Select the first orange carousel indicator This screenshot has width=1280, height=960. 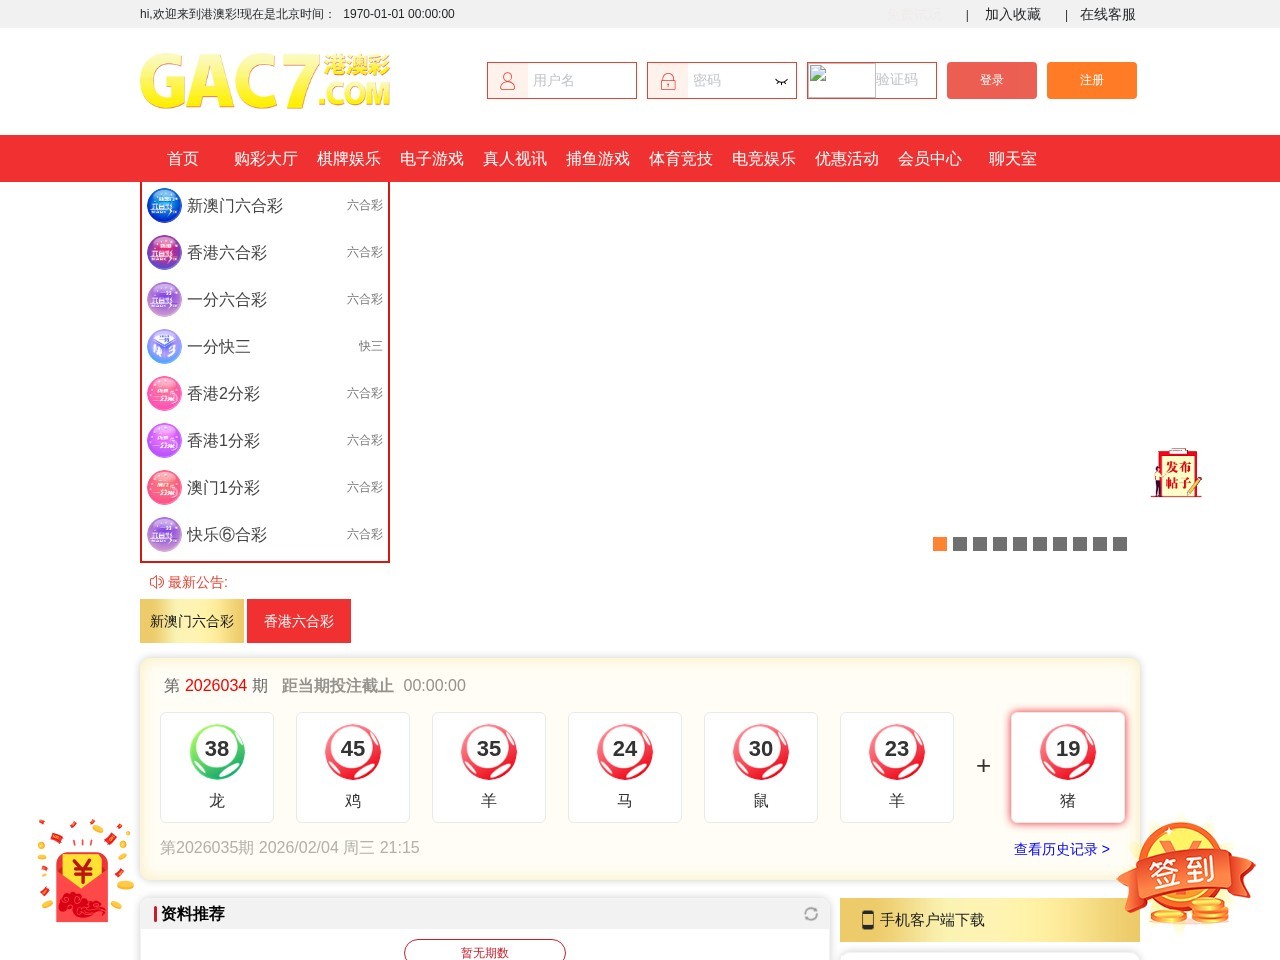[x=940, y=544]
